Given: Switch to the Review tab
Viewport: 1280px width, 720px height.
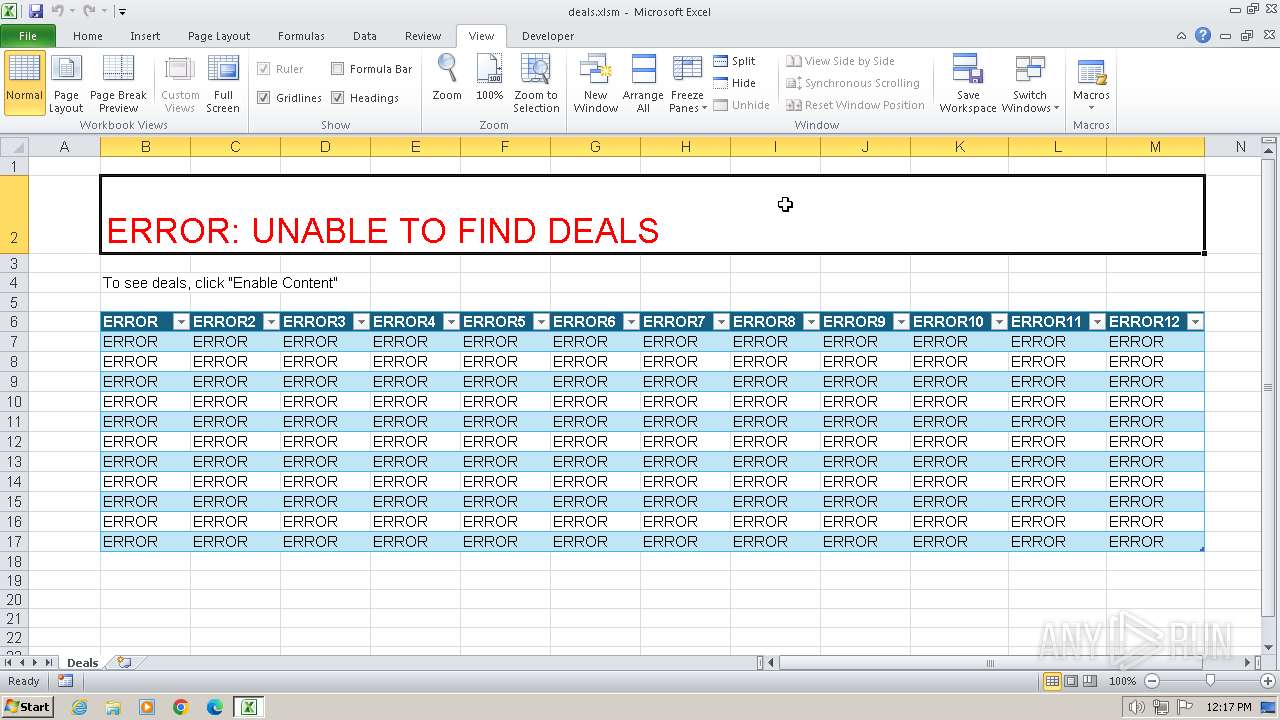Looking at the screenshot, I should tap(423, 36).
